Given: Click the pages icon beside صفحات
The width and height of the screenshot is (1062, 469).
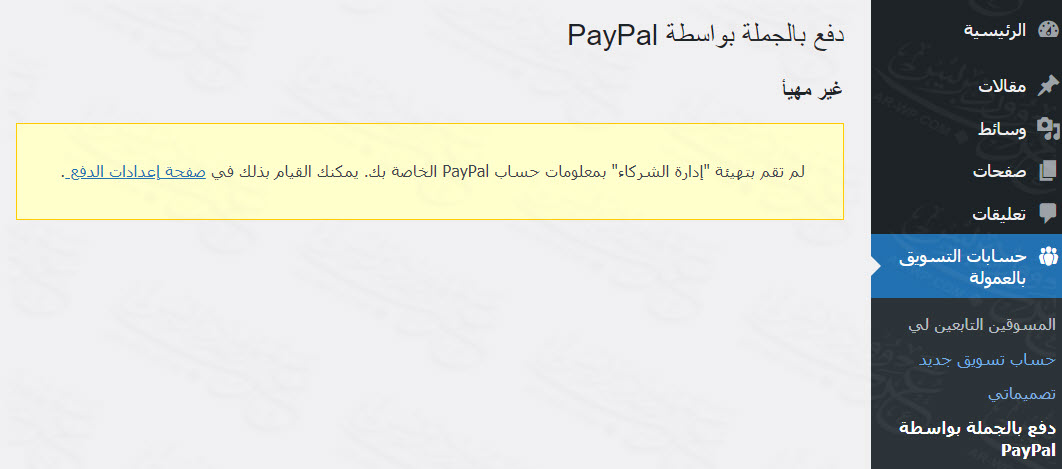Looking at the screenshot, I should (x=1047, y=171).
